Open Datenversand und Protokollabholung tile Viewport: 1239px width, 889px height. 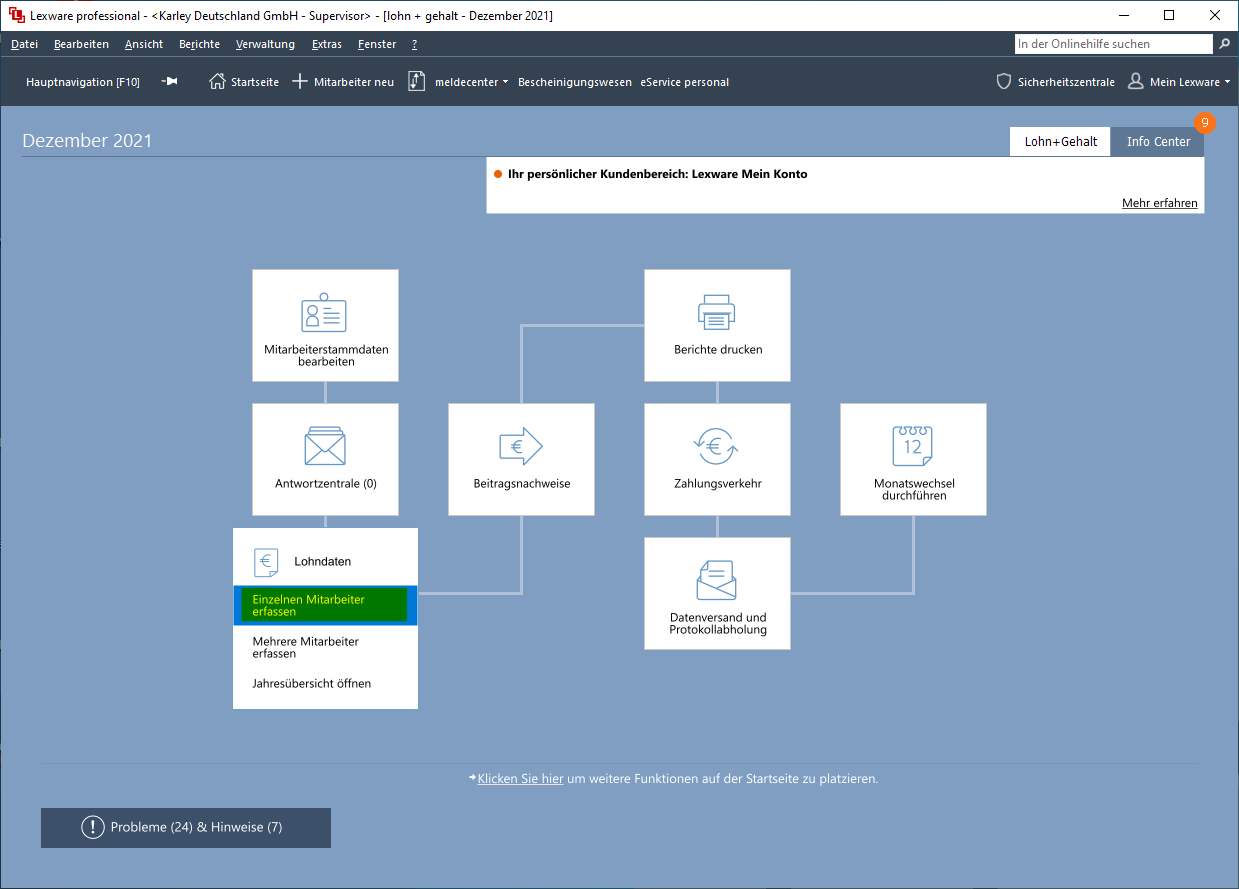coord(717,593)
